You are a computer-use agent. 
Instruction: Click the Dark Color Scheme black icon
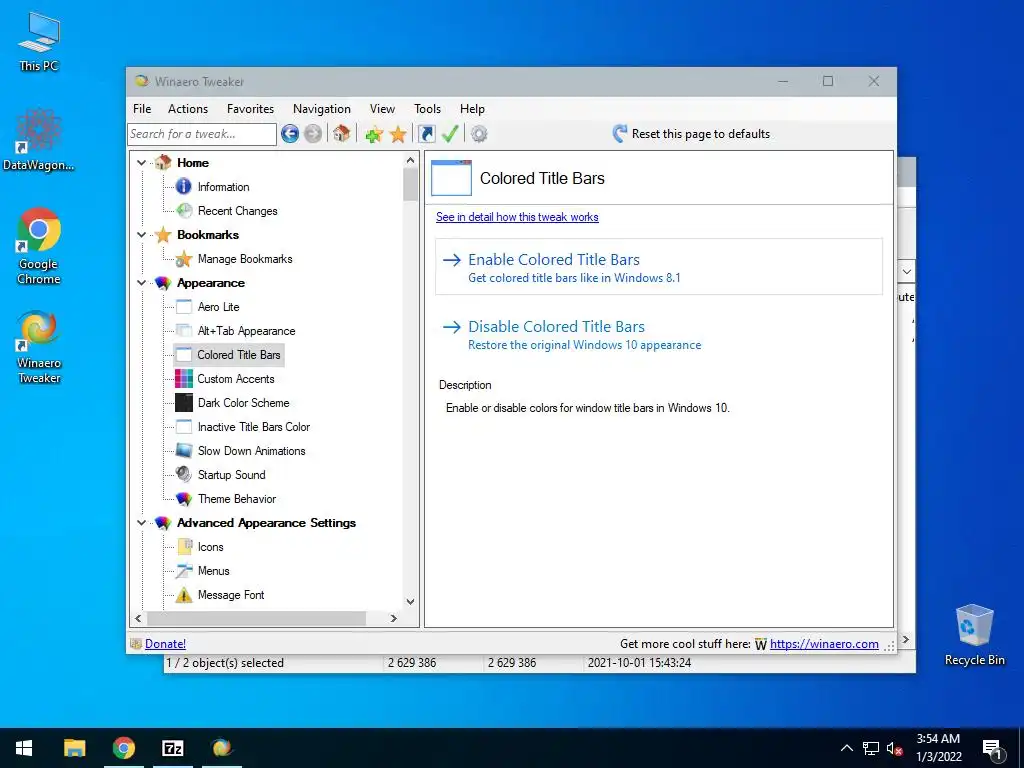pos(184,403)
